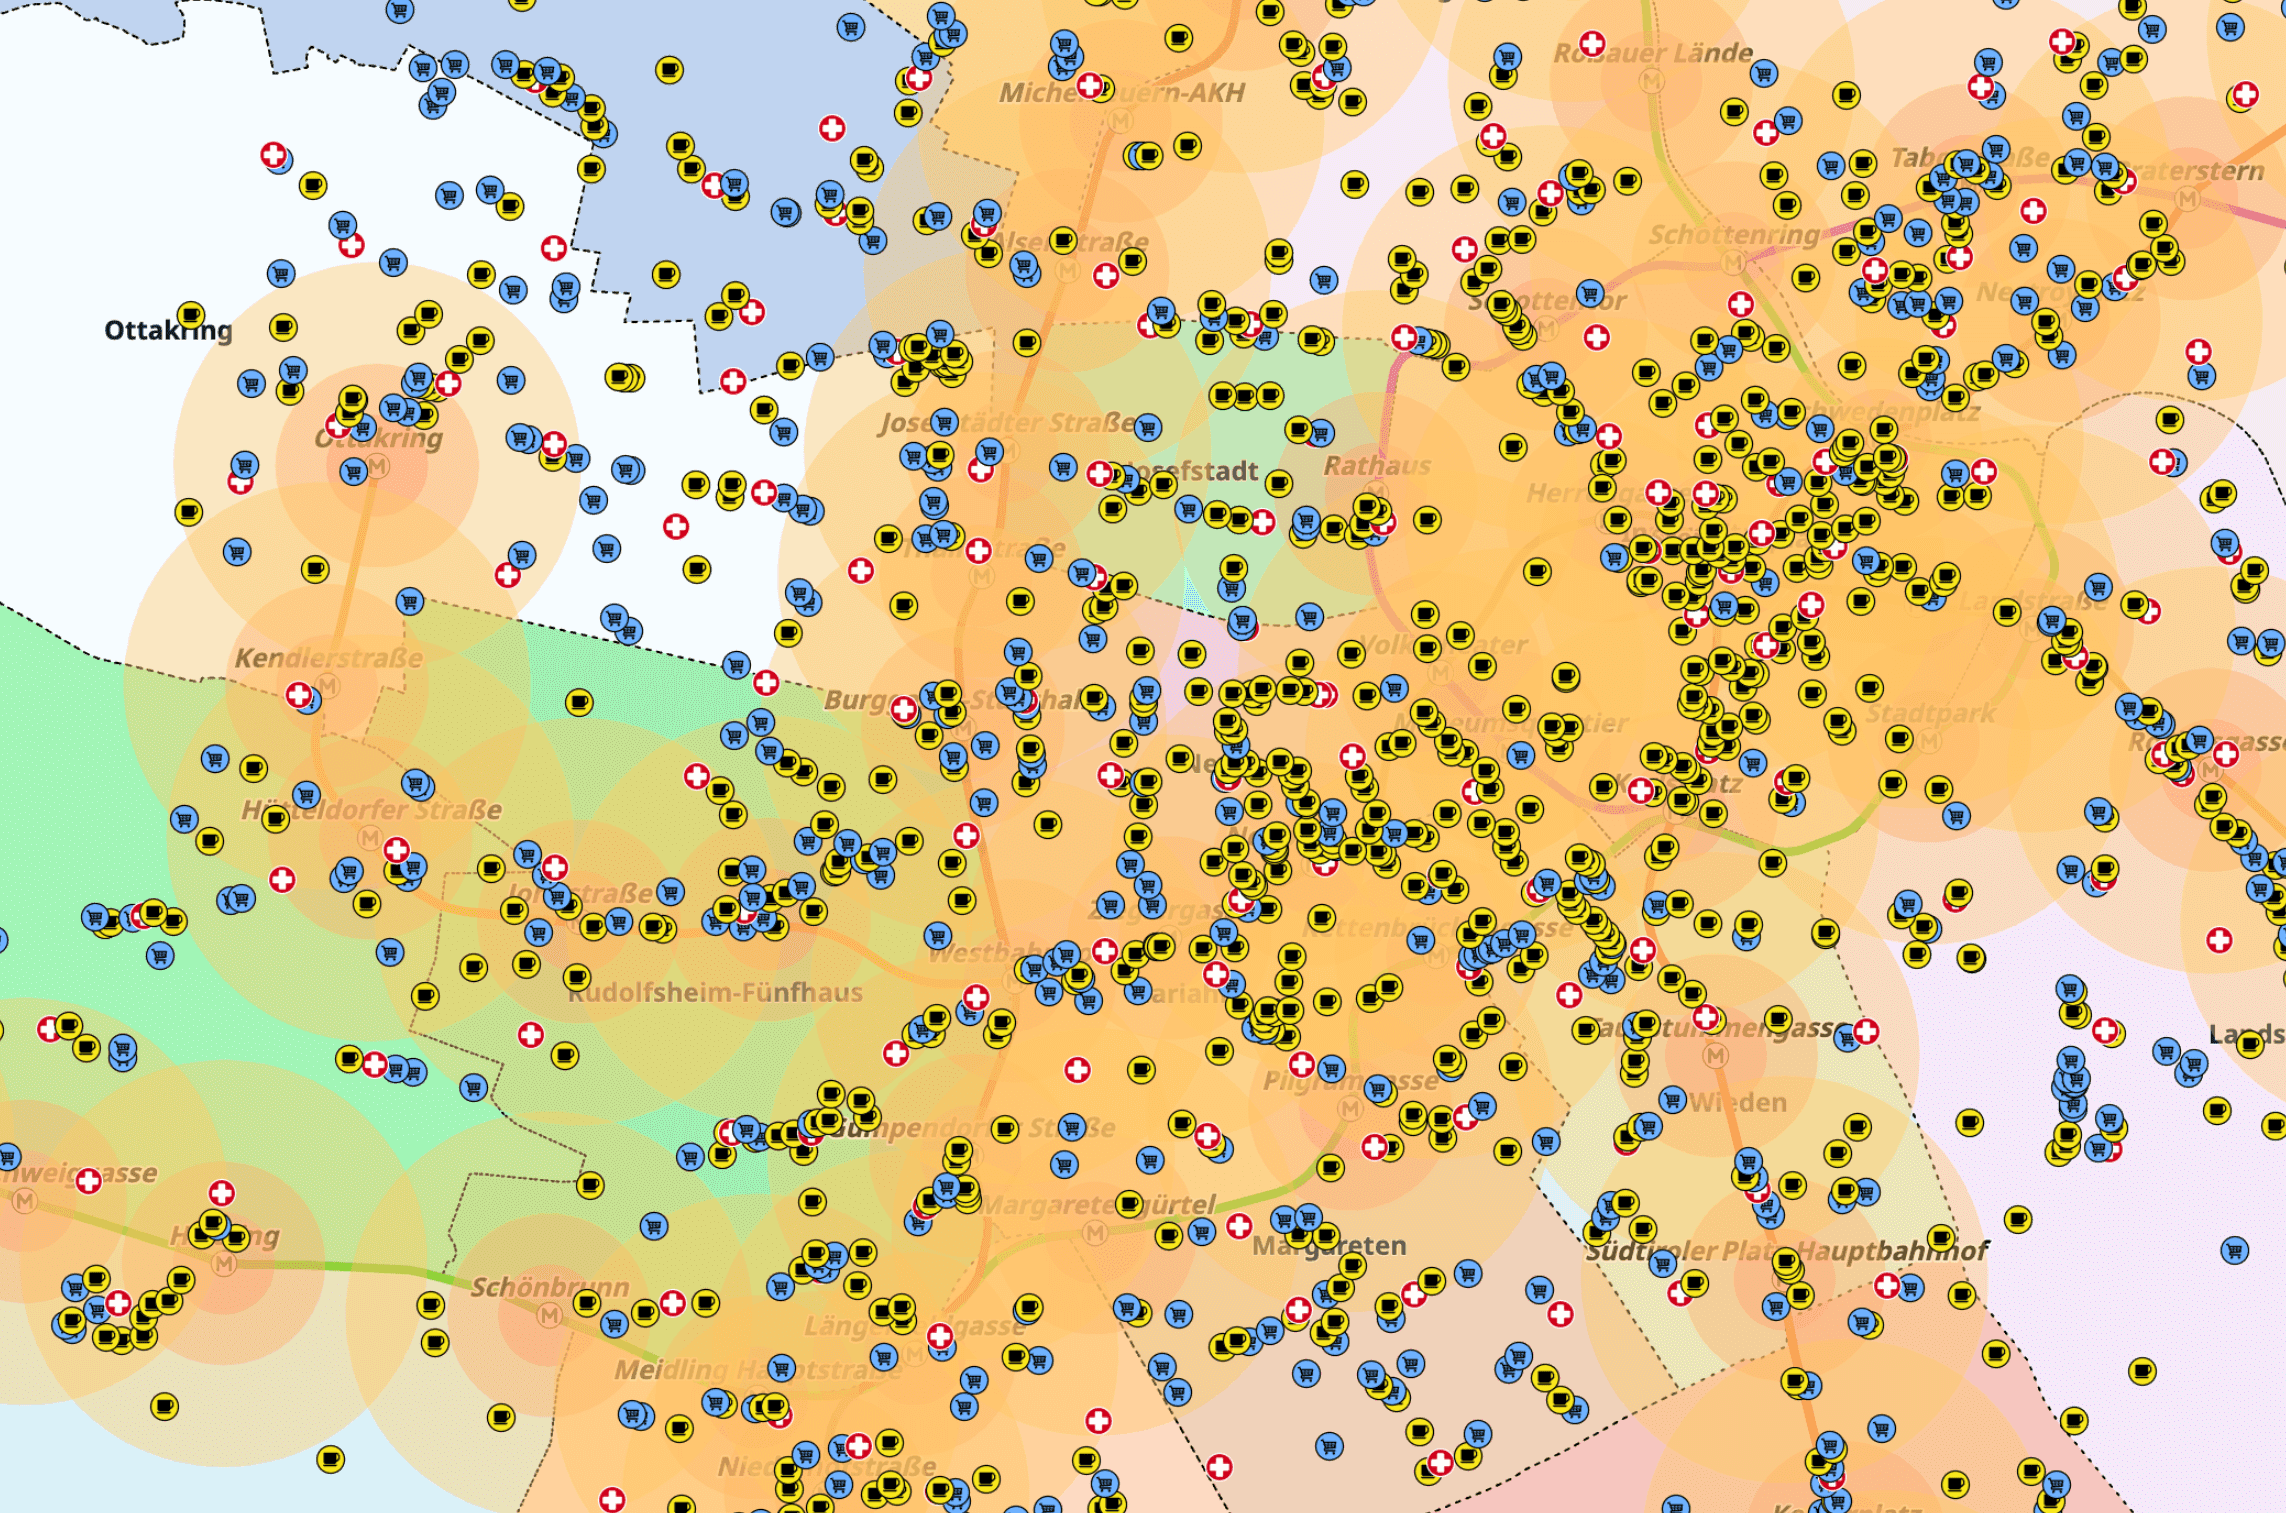Click pharmacy cross marker below Rudolfsheim-Fünfhaus label
This screenshot has height=1513, width=2286.
[x=531, y=1035]
